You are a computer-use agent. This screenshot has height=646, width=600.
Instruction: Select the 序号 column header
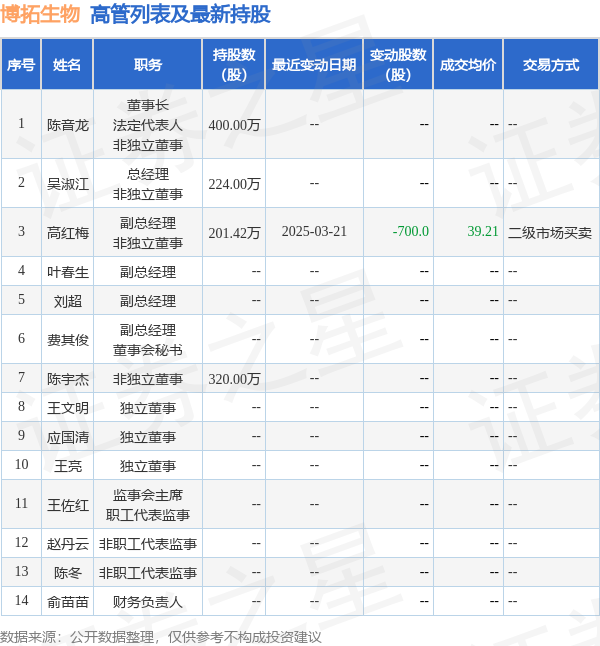pos(21,65)
